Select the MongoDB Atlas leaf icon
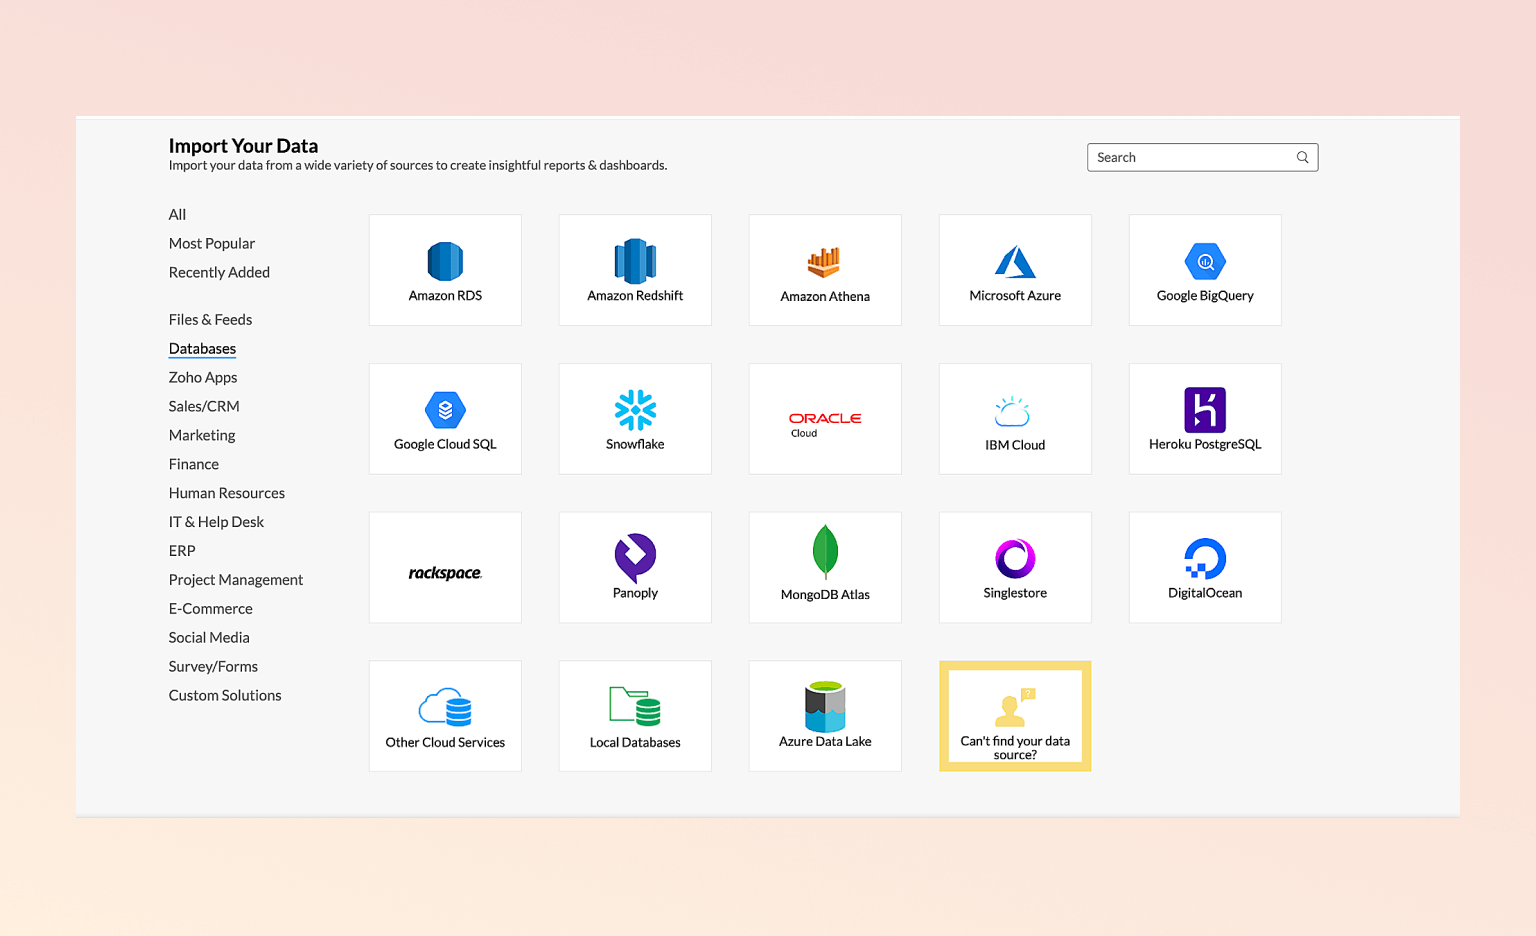1536x936 pixels. click(x=825, y=552)
